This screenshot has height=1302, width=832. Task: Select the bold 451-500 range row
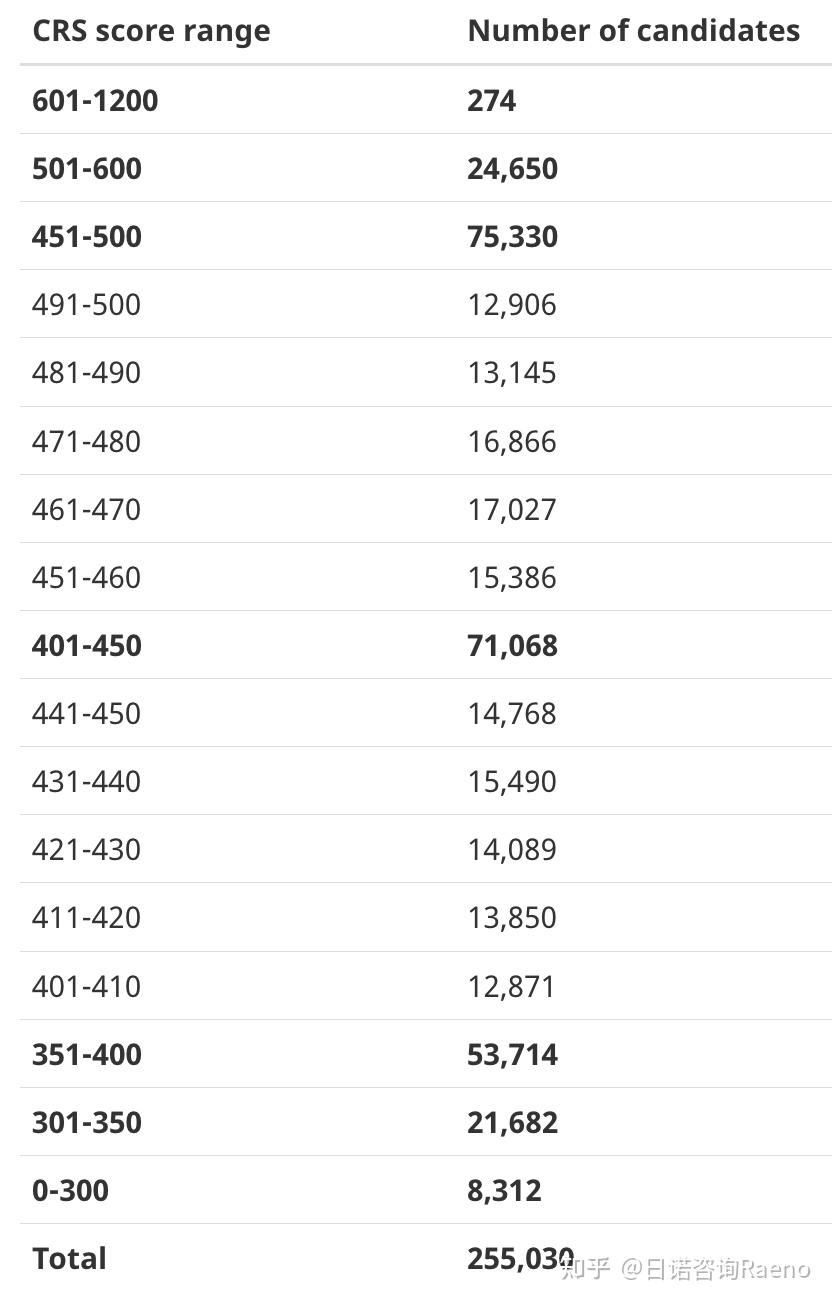pyautogui.click(x=87, y=236)
